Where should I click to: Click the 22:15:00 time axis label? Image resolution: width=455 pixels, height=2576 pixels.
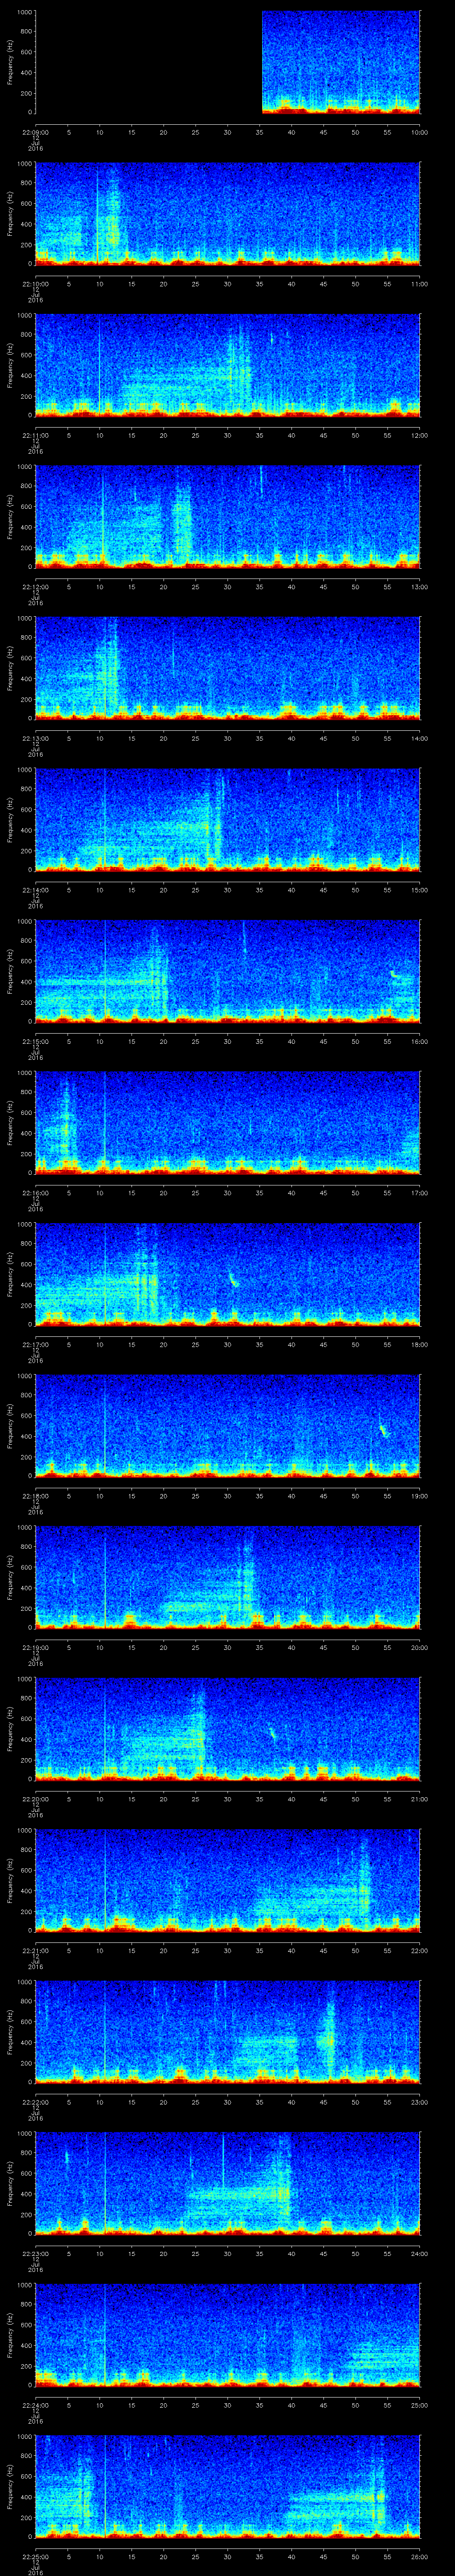35,1041
